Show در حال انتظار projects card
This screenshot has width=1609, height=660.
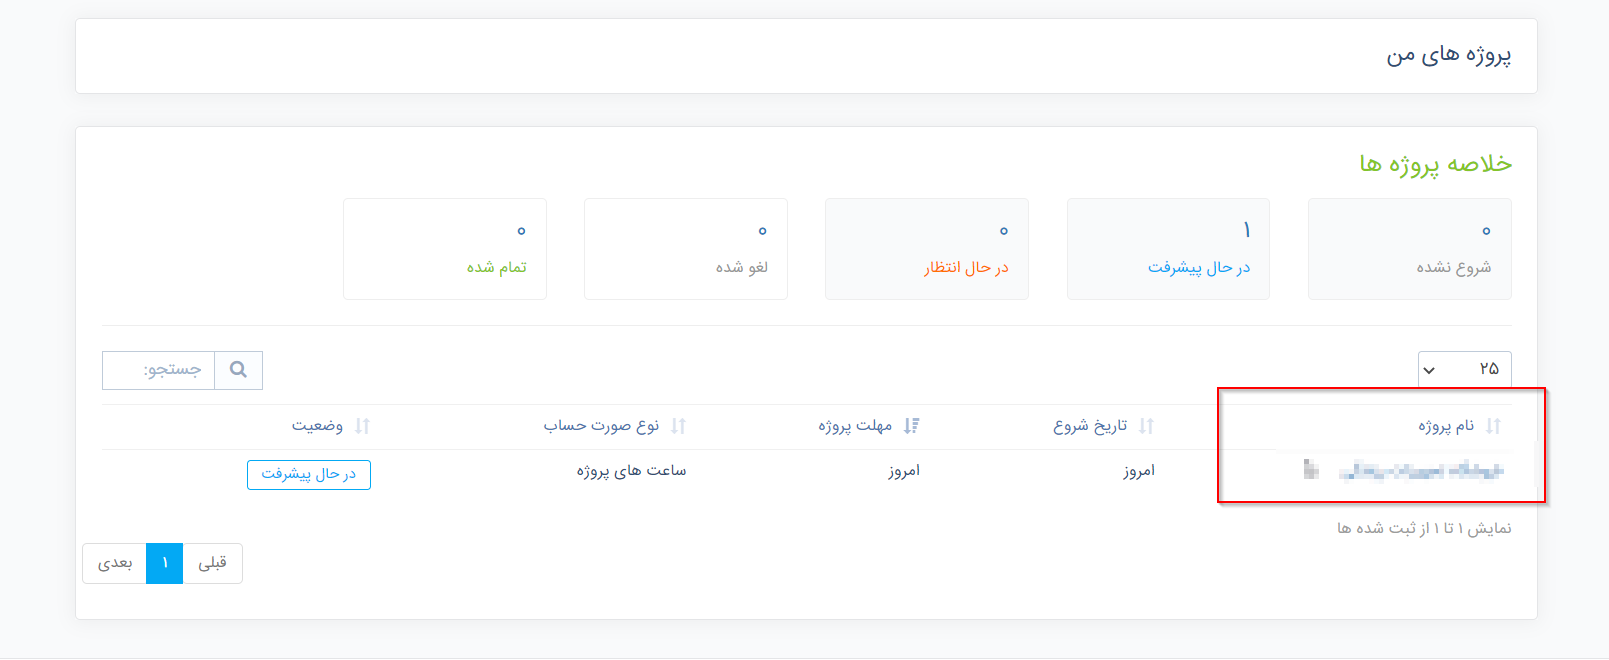point(926,249)
